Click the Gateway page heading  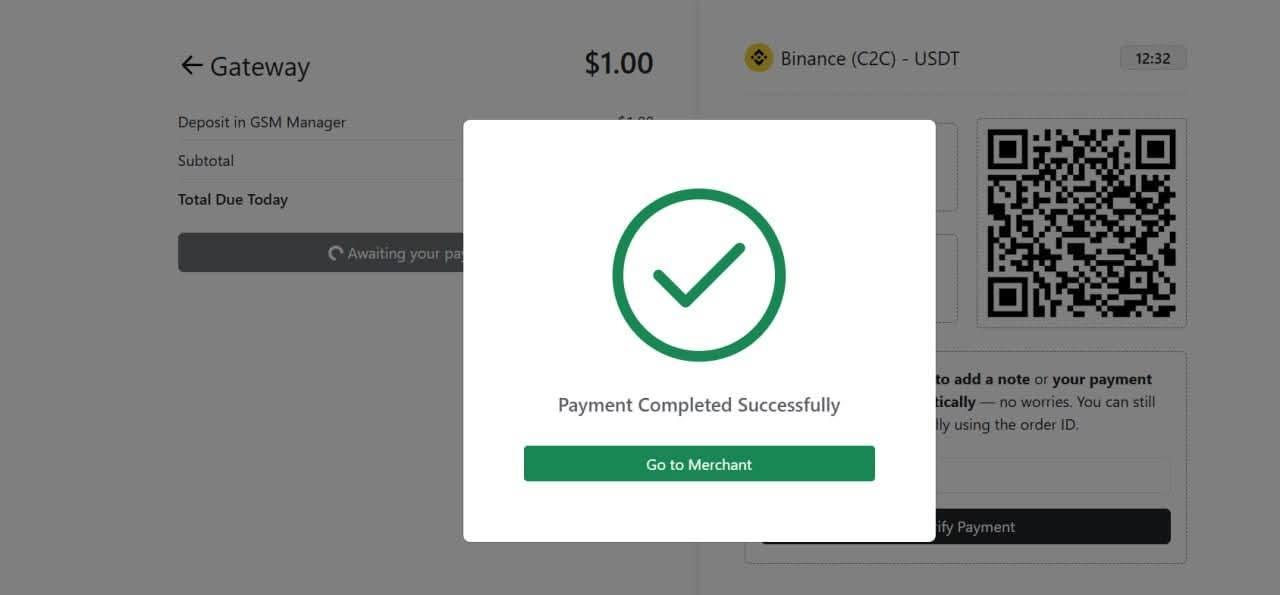(x=260, y=67)
